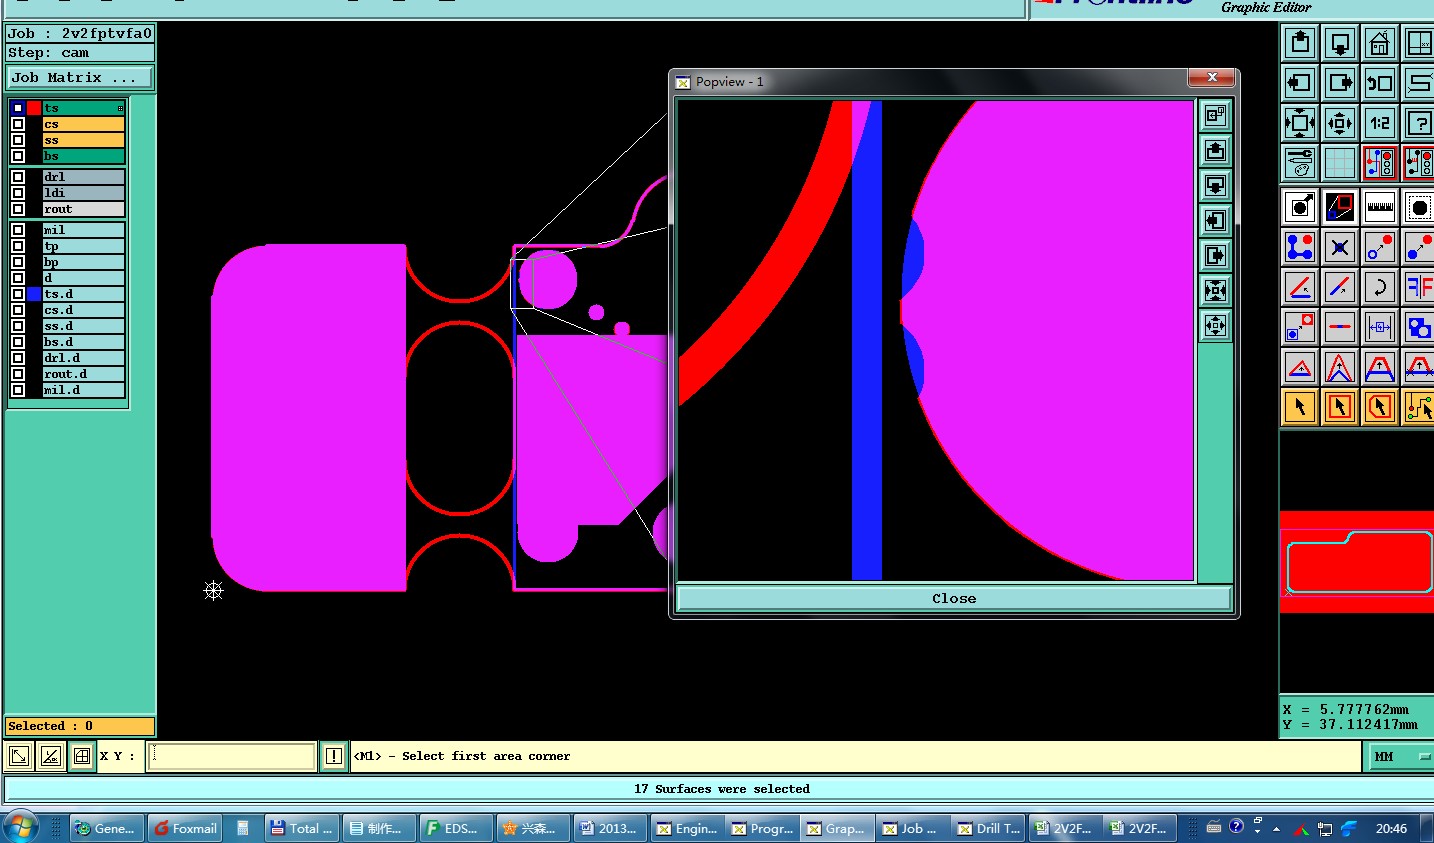Viewport: 1434px width, 843px height.
Task: Open Foxmail from the taskbar
Action: 185,828
